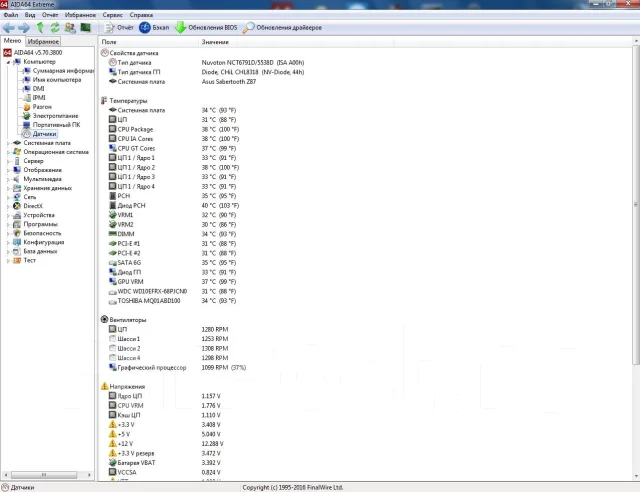
Task: Expand the Сеть tree node
Action: (8, 197)
